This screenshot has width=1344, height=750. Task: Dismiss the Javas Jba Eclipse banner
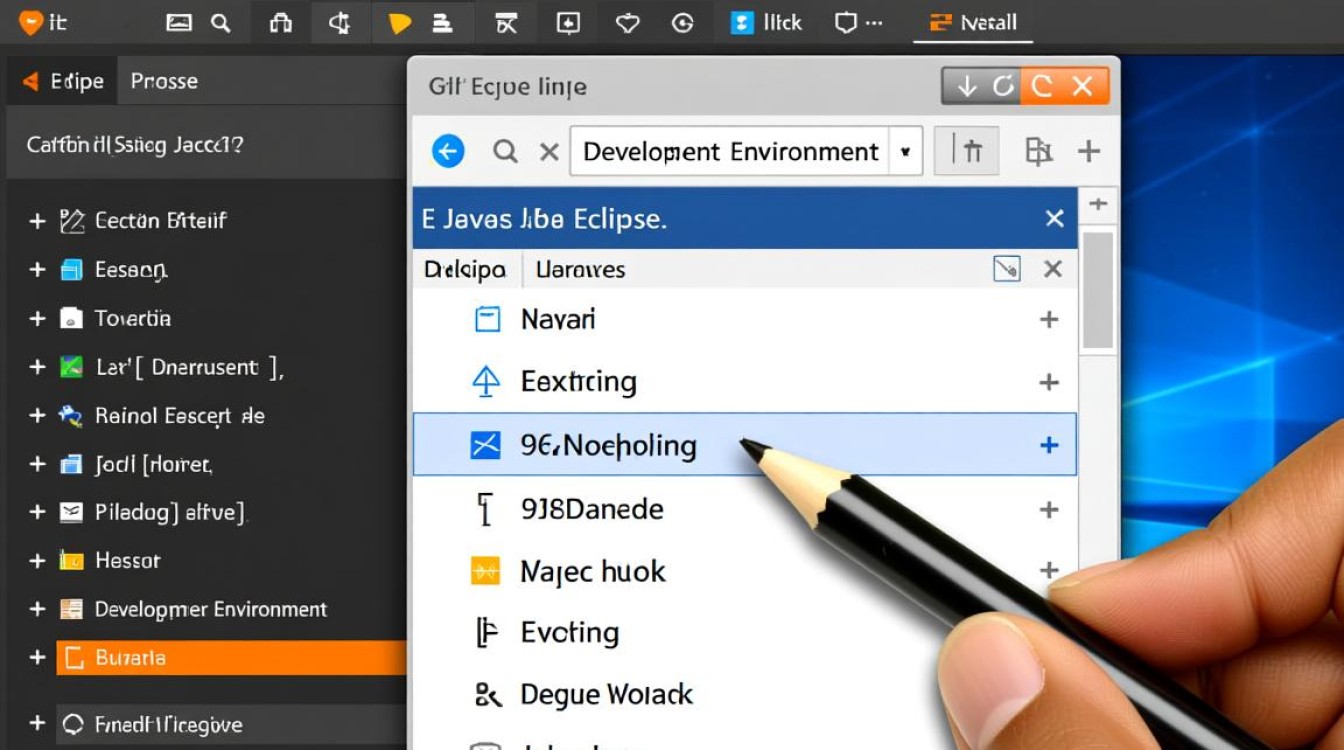point(1054,218)
